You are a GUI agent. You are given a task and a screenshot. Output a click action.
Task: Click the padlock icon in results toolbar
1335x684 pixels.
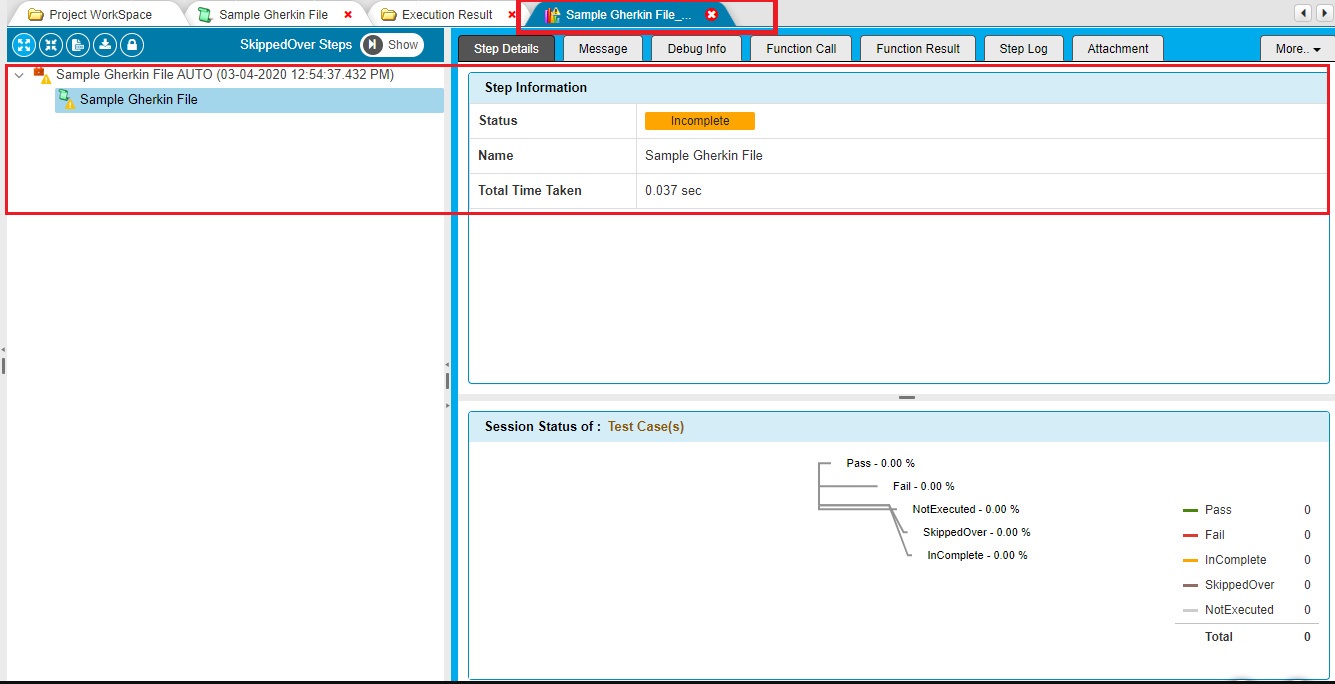click(x=132, y=45)
